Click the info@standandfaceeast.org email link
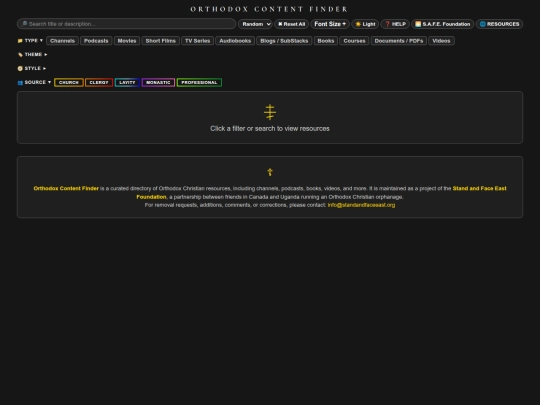Image resolution: width=540 pixels, height=405 pixels. point(361,205)
